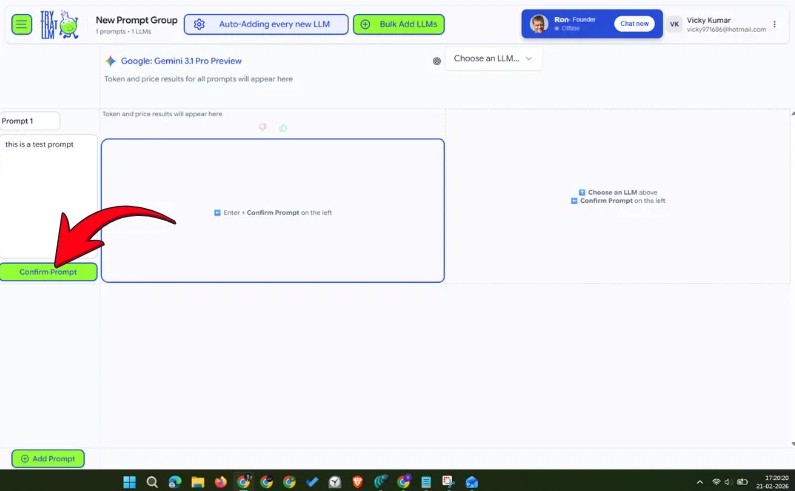Open the three-dot user menu

pyautogui.click(x=774, y=24)
